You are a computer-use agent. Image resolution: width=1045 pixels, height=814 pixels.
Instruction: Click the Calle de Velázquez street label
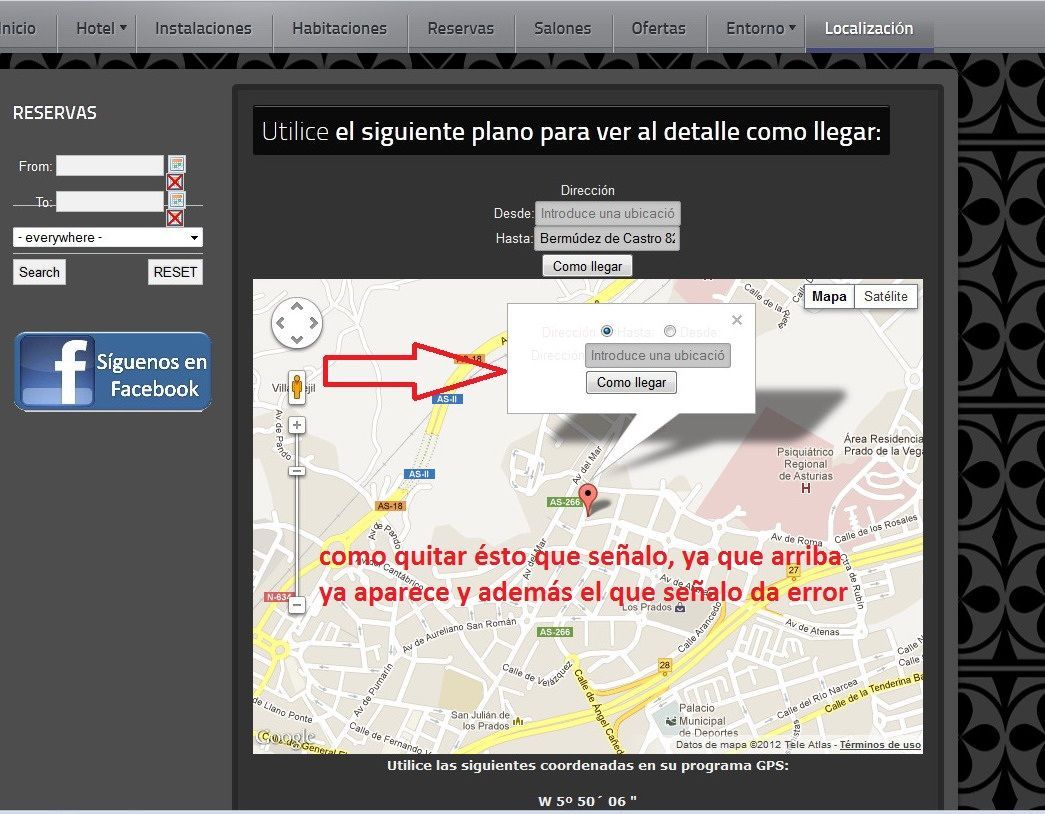(536, 674)
